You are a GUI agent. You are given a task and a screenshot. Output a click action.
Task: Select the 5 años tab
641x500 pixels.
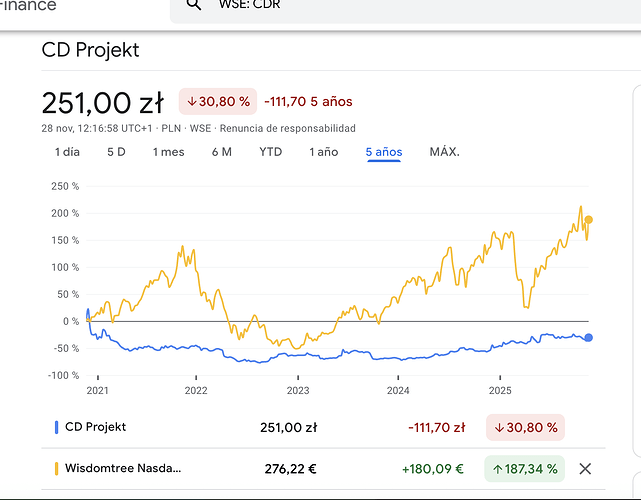[384, 152]
